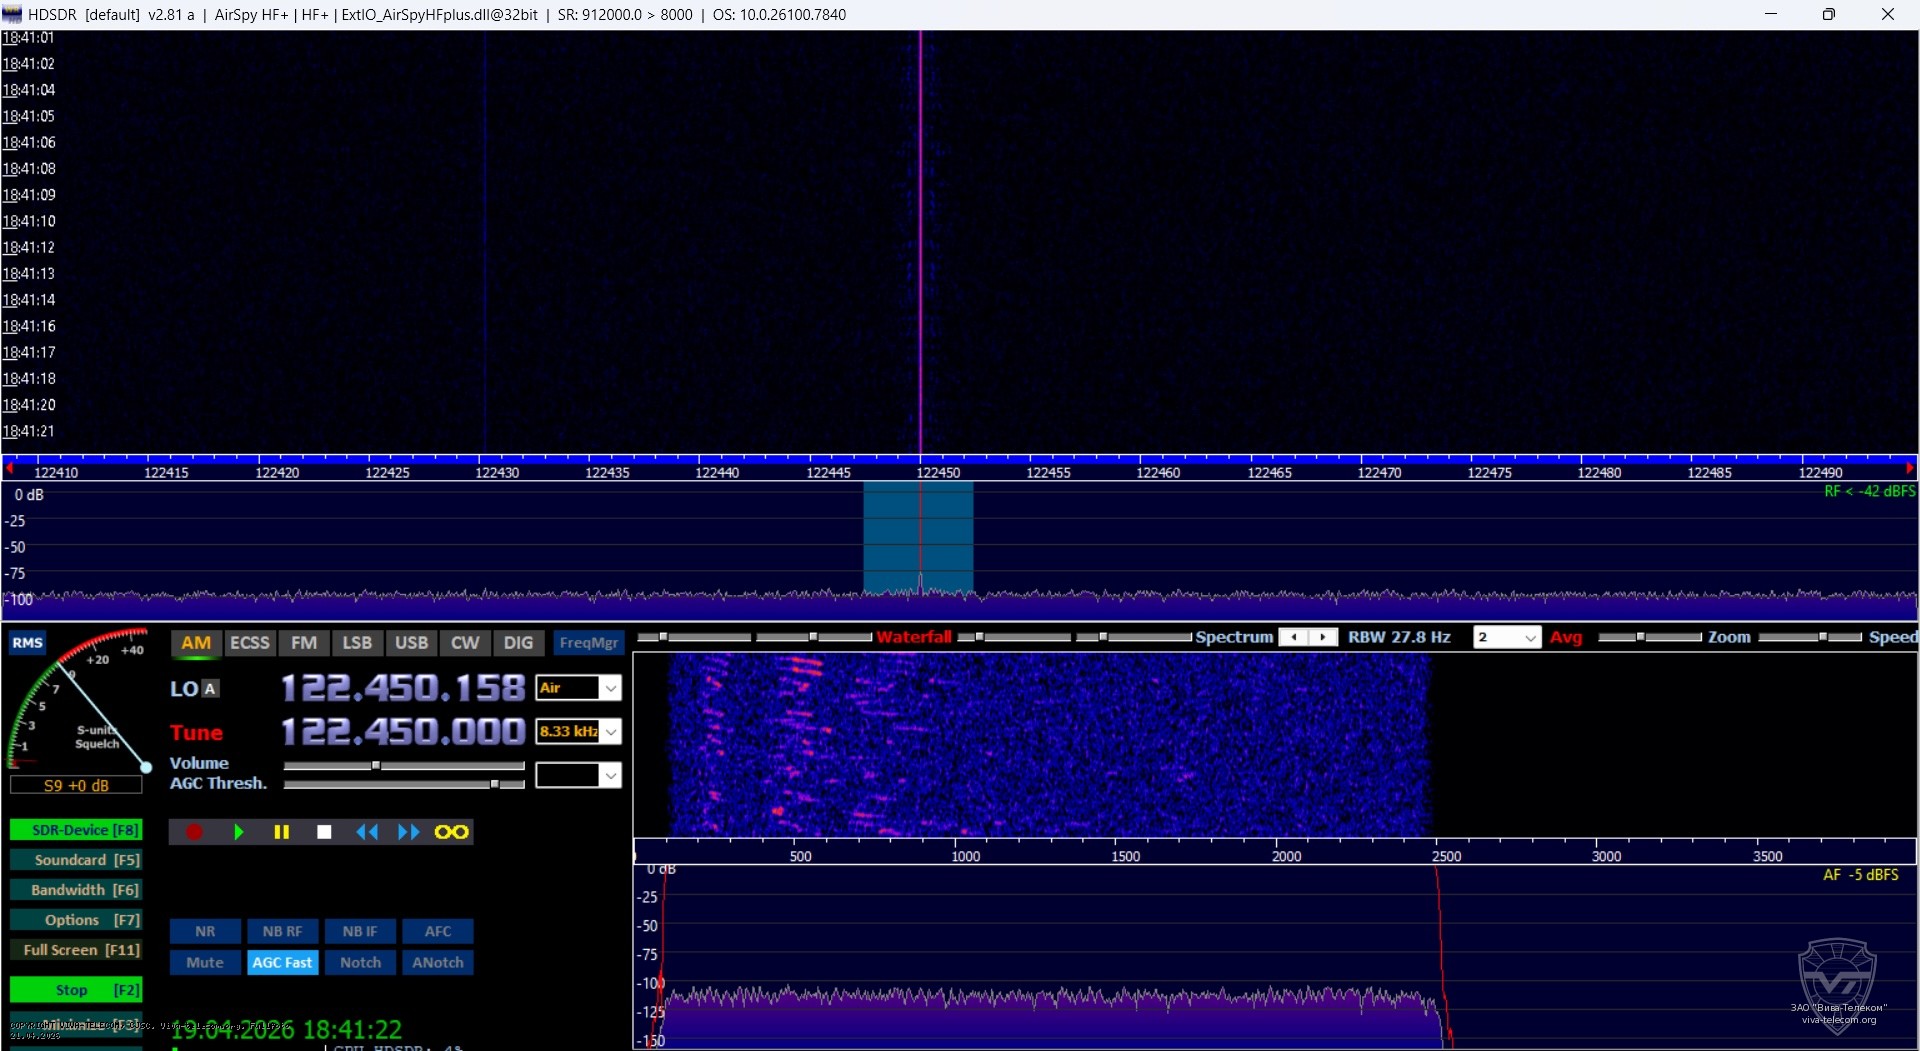The height and width of the screenshot is (1051, 1920).
Task: Select the CW mode tab
Action: (465, 642)
